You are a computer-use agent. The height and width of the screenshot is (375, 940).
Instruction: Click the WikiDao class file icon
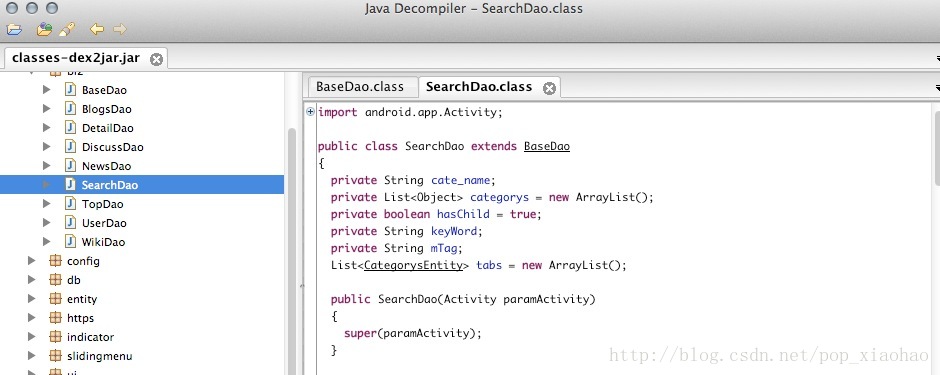[70, 241]
